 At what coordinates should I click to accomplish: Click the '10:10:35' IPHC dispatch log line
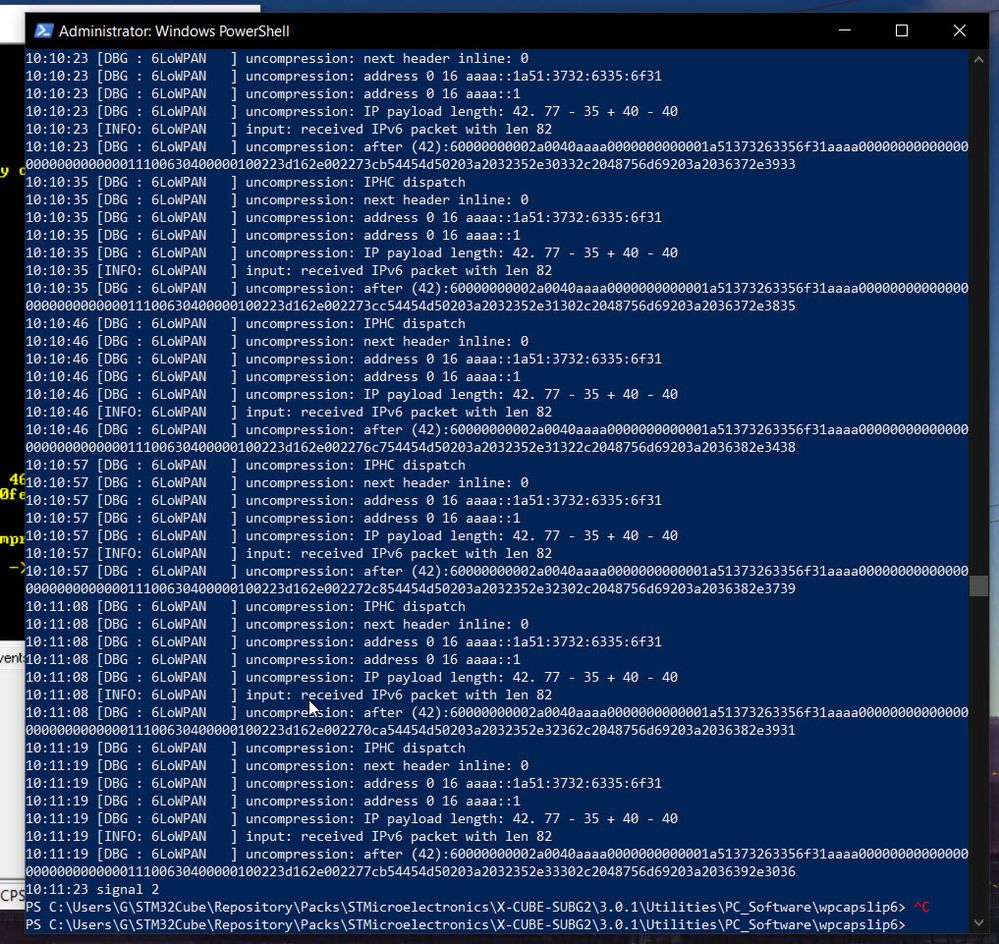click(245, 182)
